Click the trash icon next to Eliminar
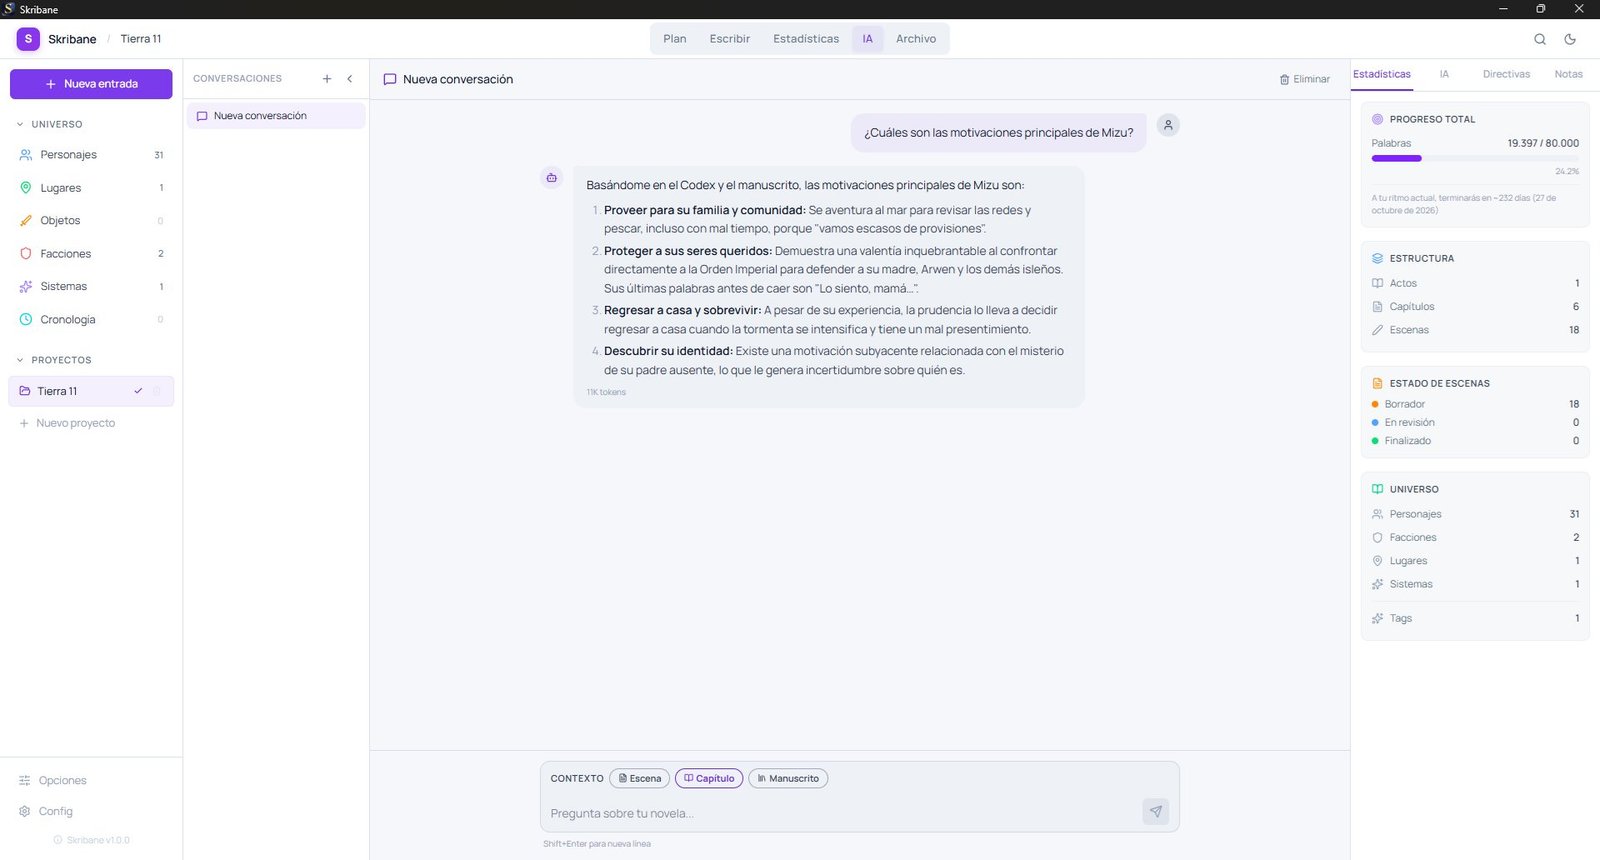 click(1284, 79)
